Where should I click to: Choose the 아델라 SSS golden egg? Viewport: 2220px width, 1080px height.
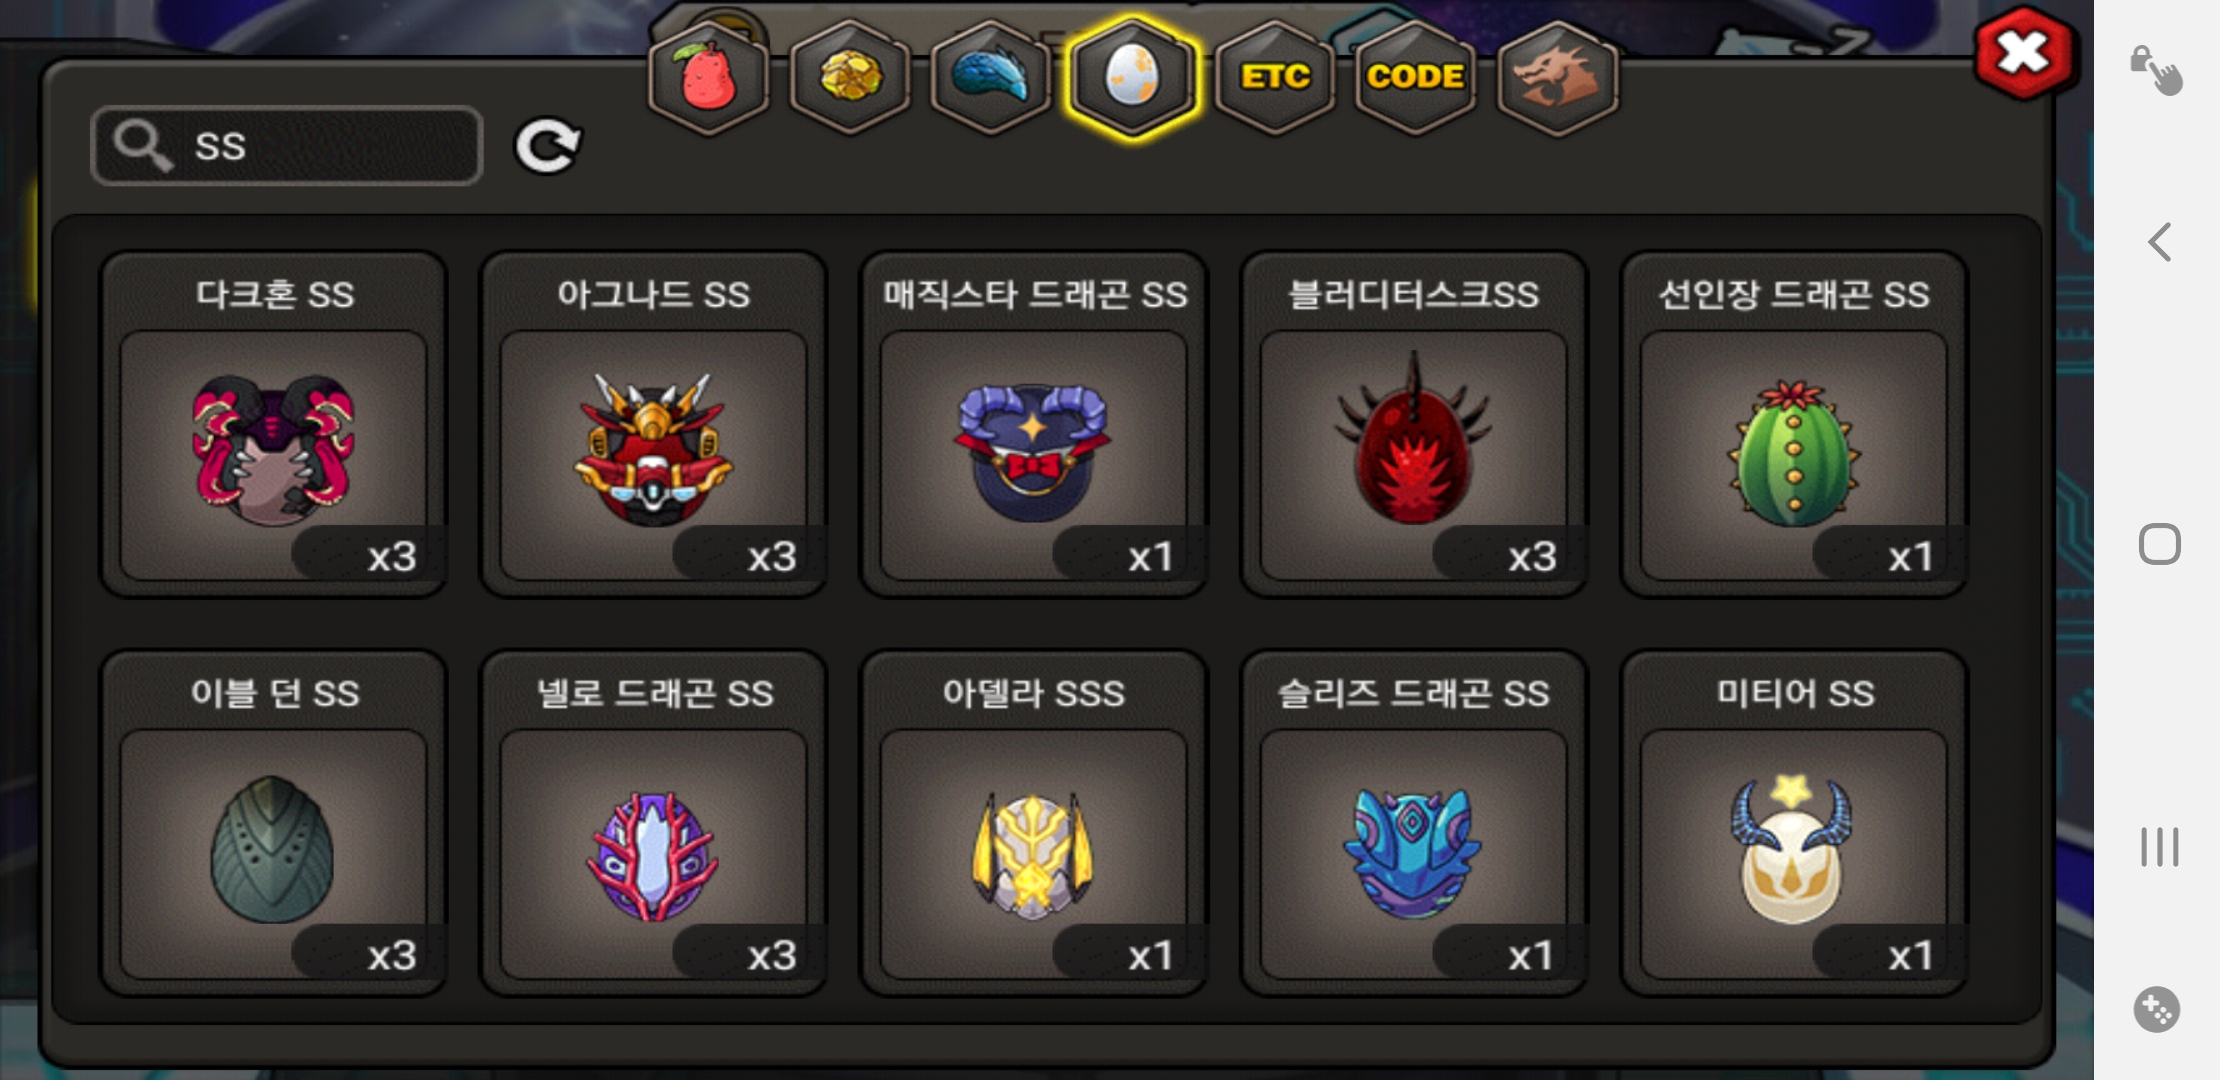click(1034, 824)
